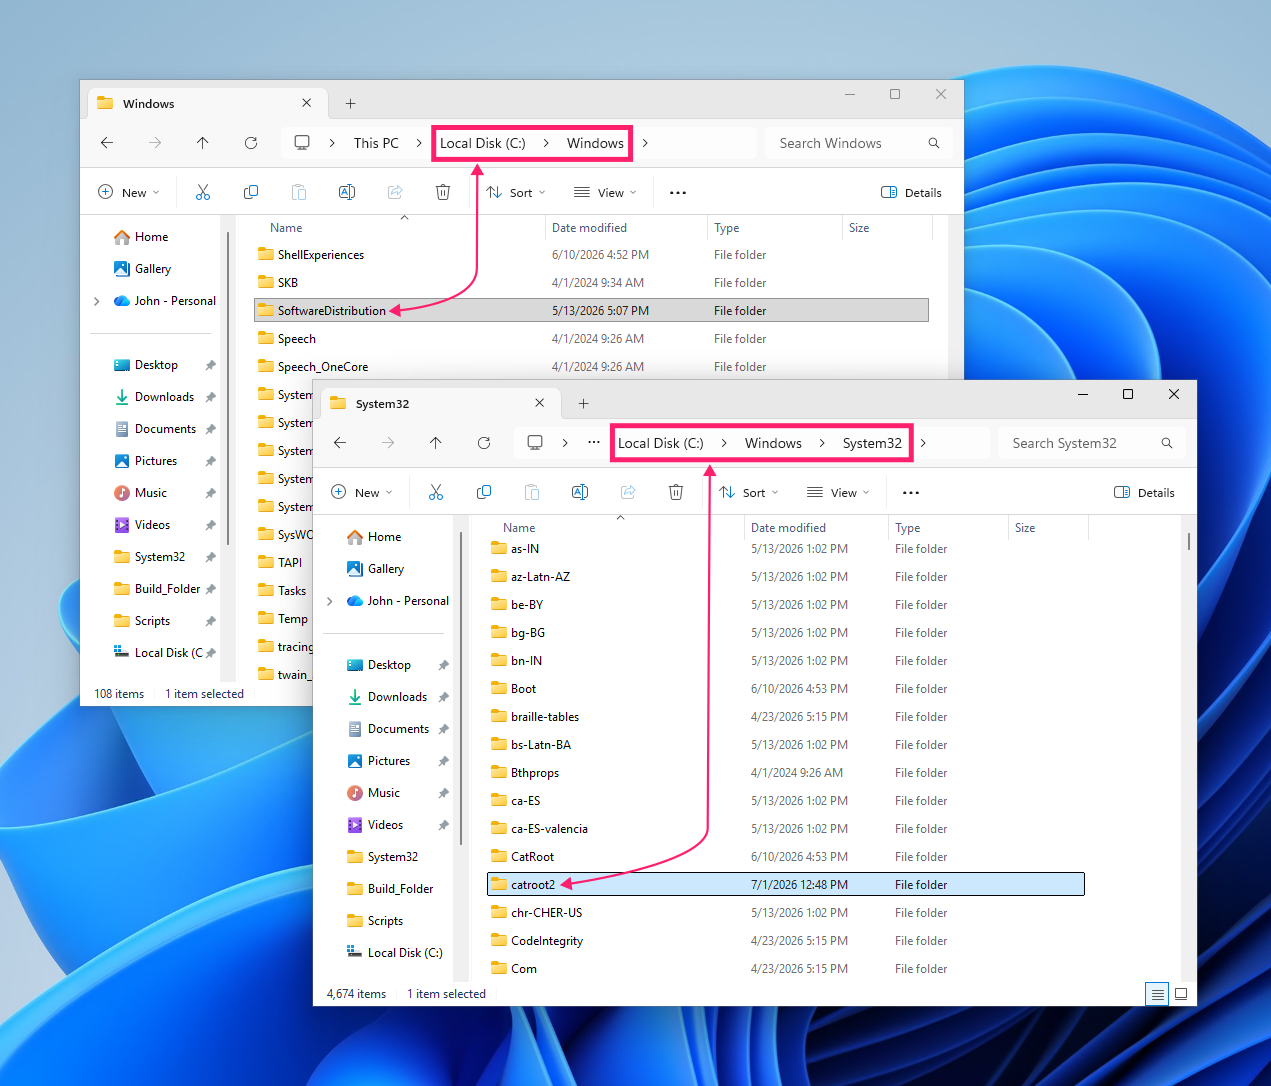Click Rename icon in System32 window toolbar

coord(580,492)
